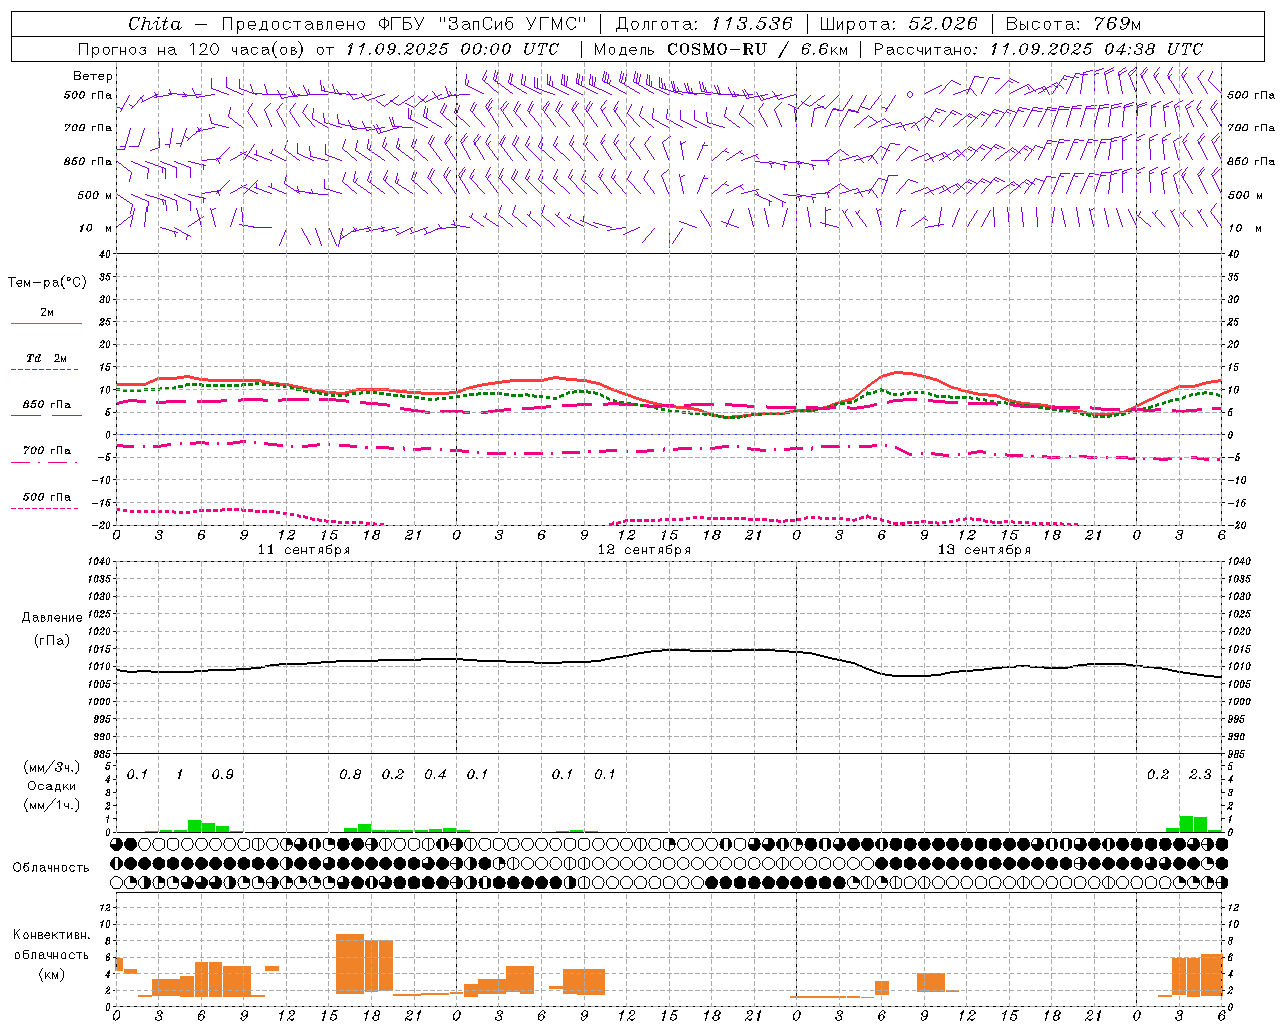The height and width of the screenshot is (1024, 1280).
Task: Click the Рассчитано: 11.09.2025 04:38 UTC timestamp
Action: click(x=1038, y=49)
